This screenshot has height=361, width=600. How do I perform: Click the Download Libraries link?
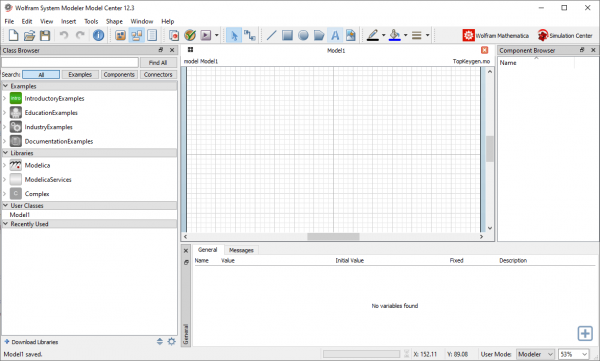tap(31, 342)
